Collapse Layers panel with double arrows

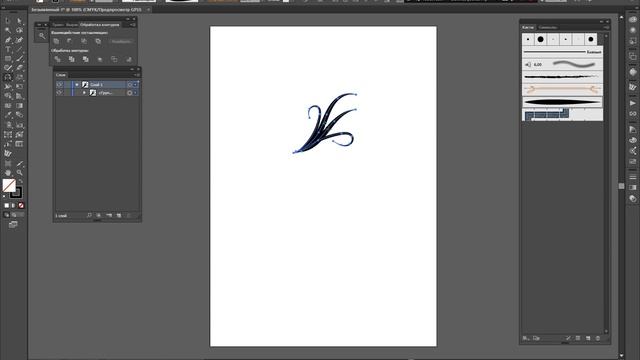[132, 69]
